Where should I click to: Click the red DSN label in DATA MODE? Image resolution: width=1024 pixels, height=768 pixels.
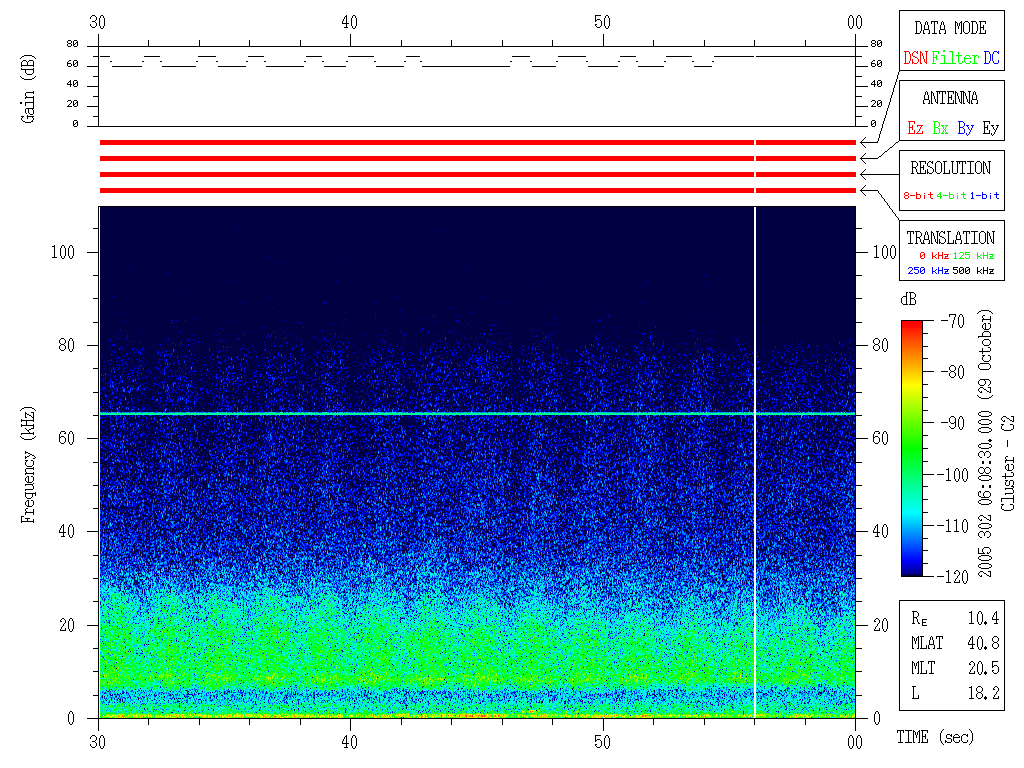point(915,59)
